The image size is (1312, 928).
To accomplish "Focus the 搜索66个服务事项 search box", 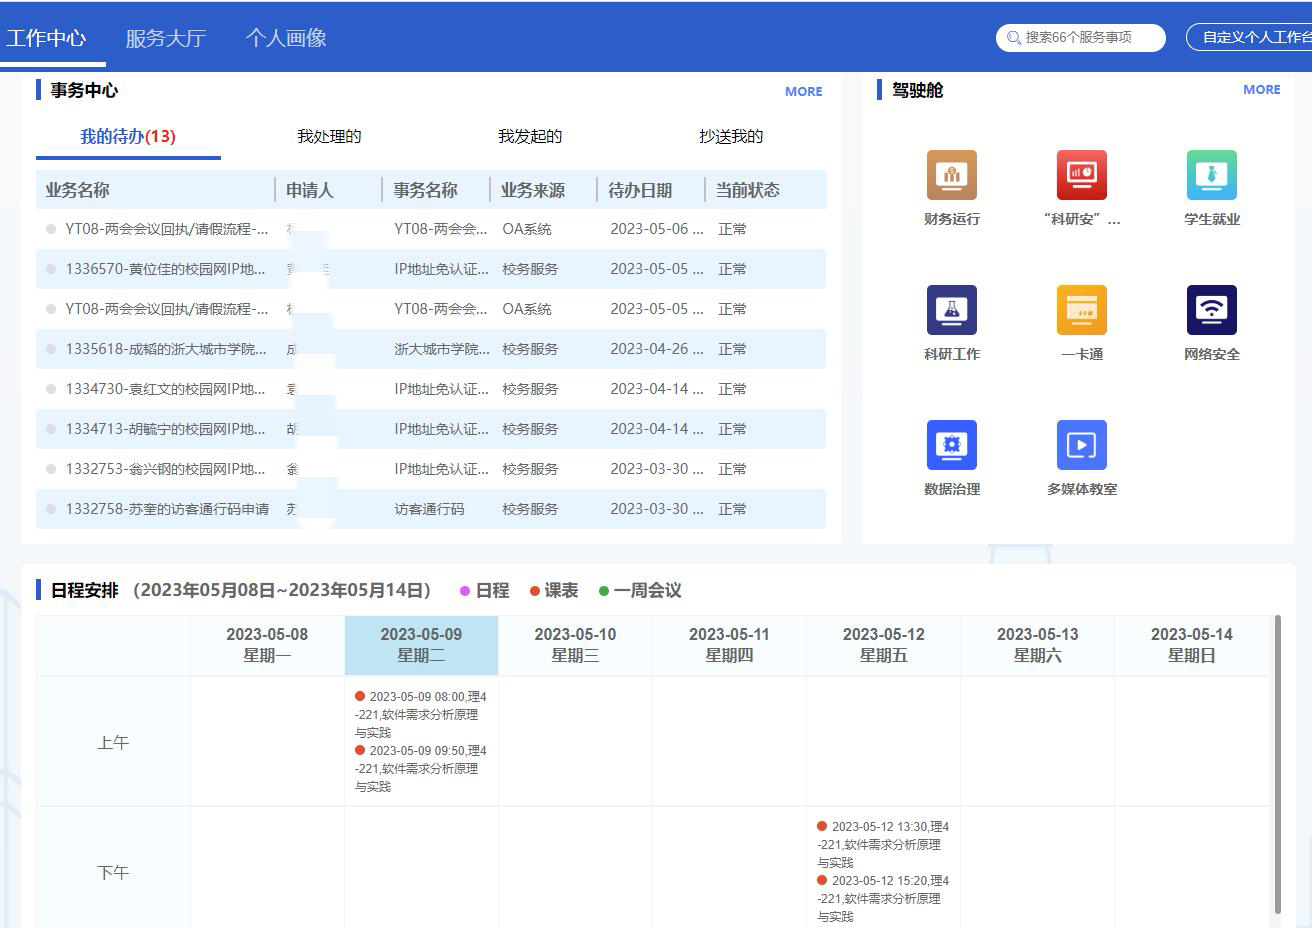I will coord(1081,38).
